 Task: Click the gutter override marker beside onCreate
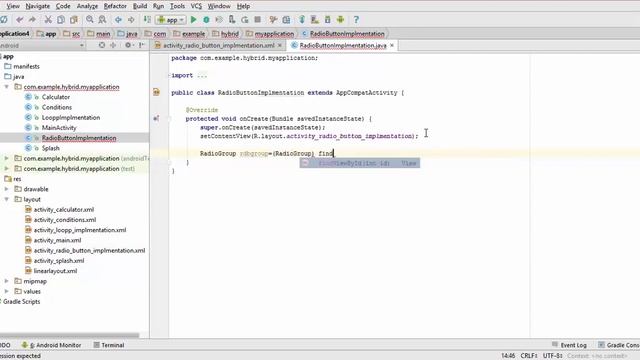coord(156,118)
